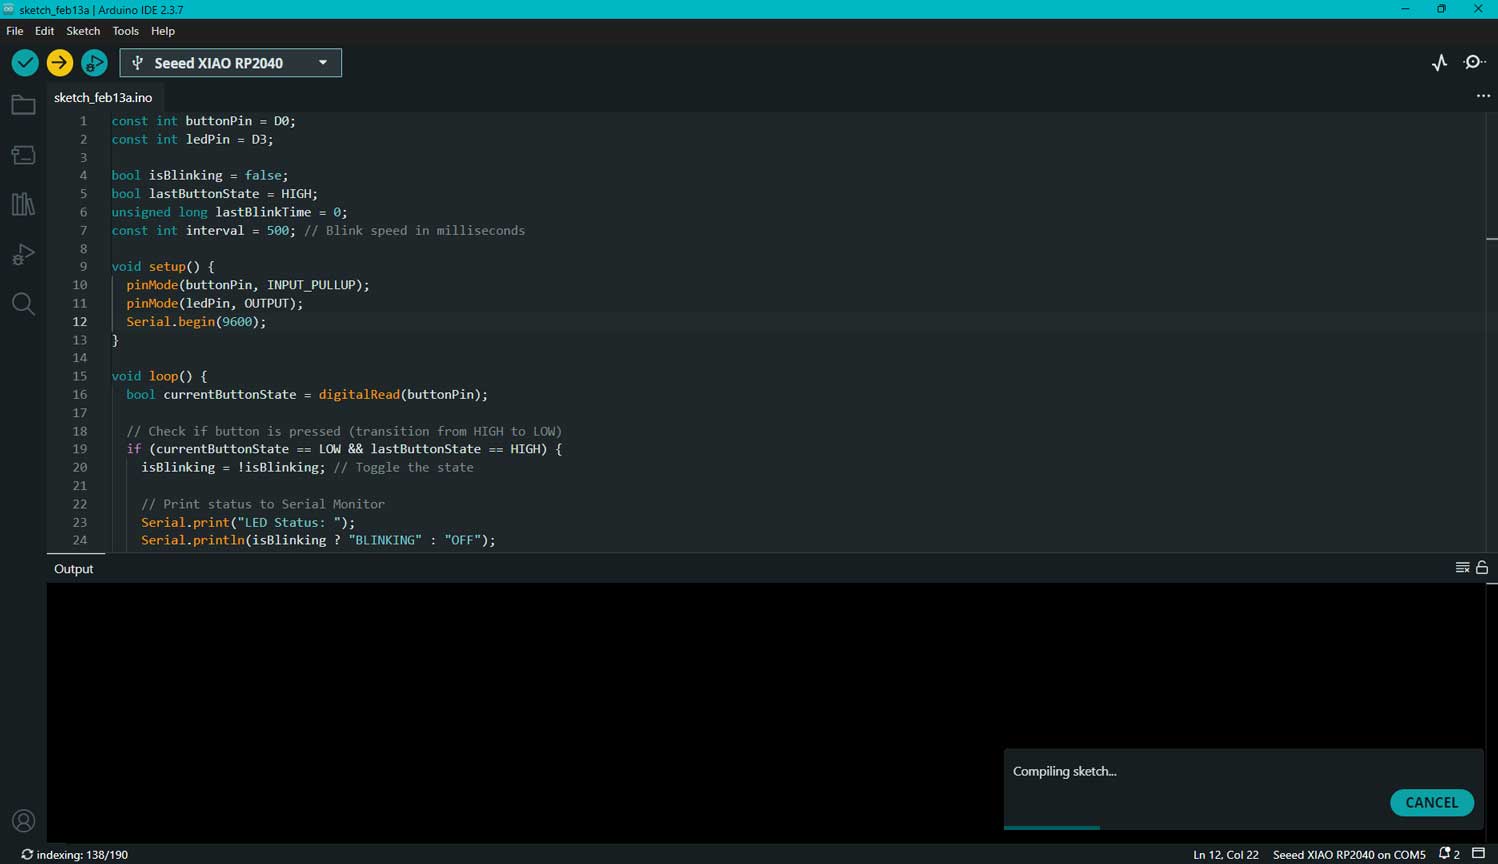Click the 'const int ledPin = D3;' line
The image size is (1498, 864).
point(193,139)
